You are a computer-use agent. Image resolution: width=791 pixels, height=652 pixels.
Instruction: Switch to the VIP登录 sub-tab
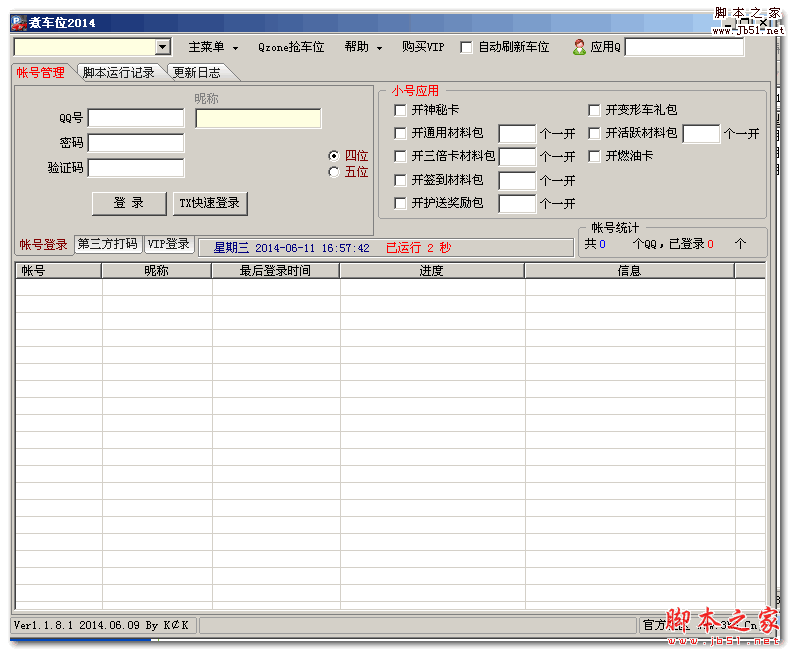click(168, 244)
